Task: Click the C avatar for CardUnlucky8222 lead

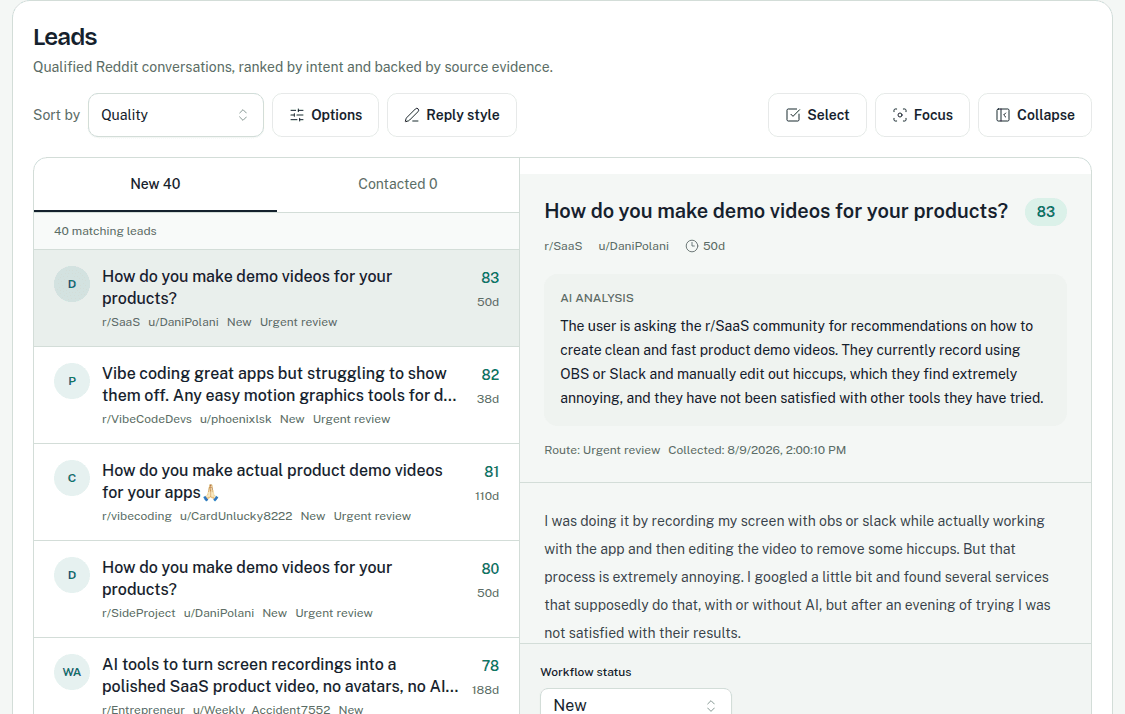Action: (x=72, y=478)
